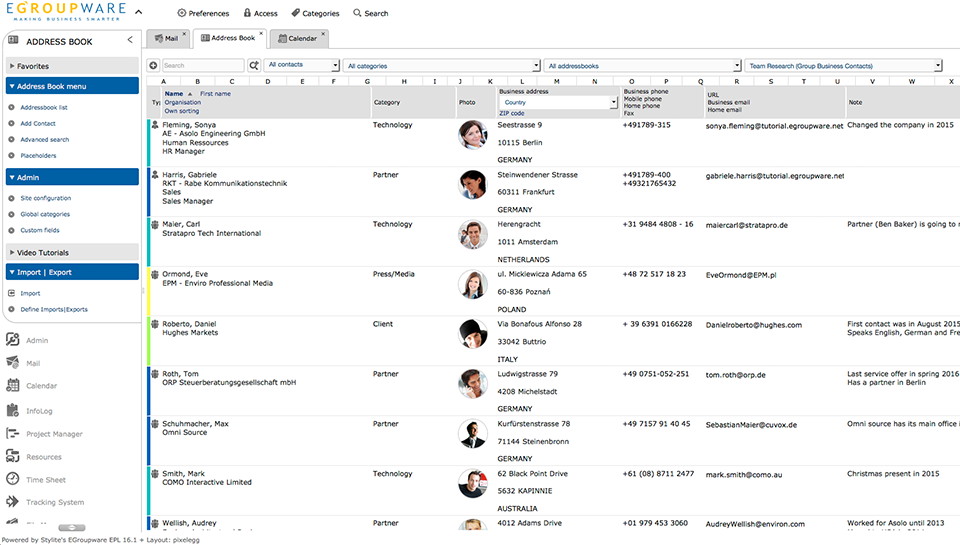Click the add contact plus icon
This screenshot has width=960, height=545.
(x=153, y=65)
